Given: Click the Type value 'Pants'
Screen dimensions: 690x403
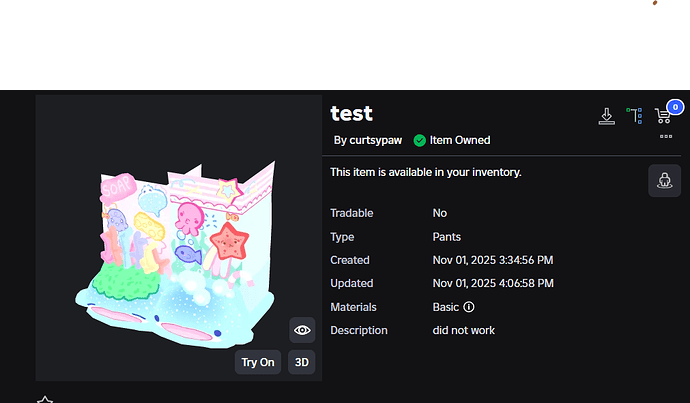Looking at the screenshot, I should tap(447, 237).
